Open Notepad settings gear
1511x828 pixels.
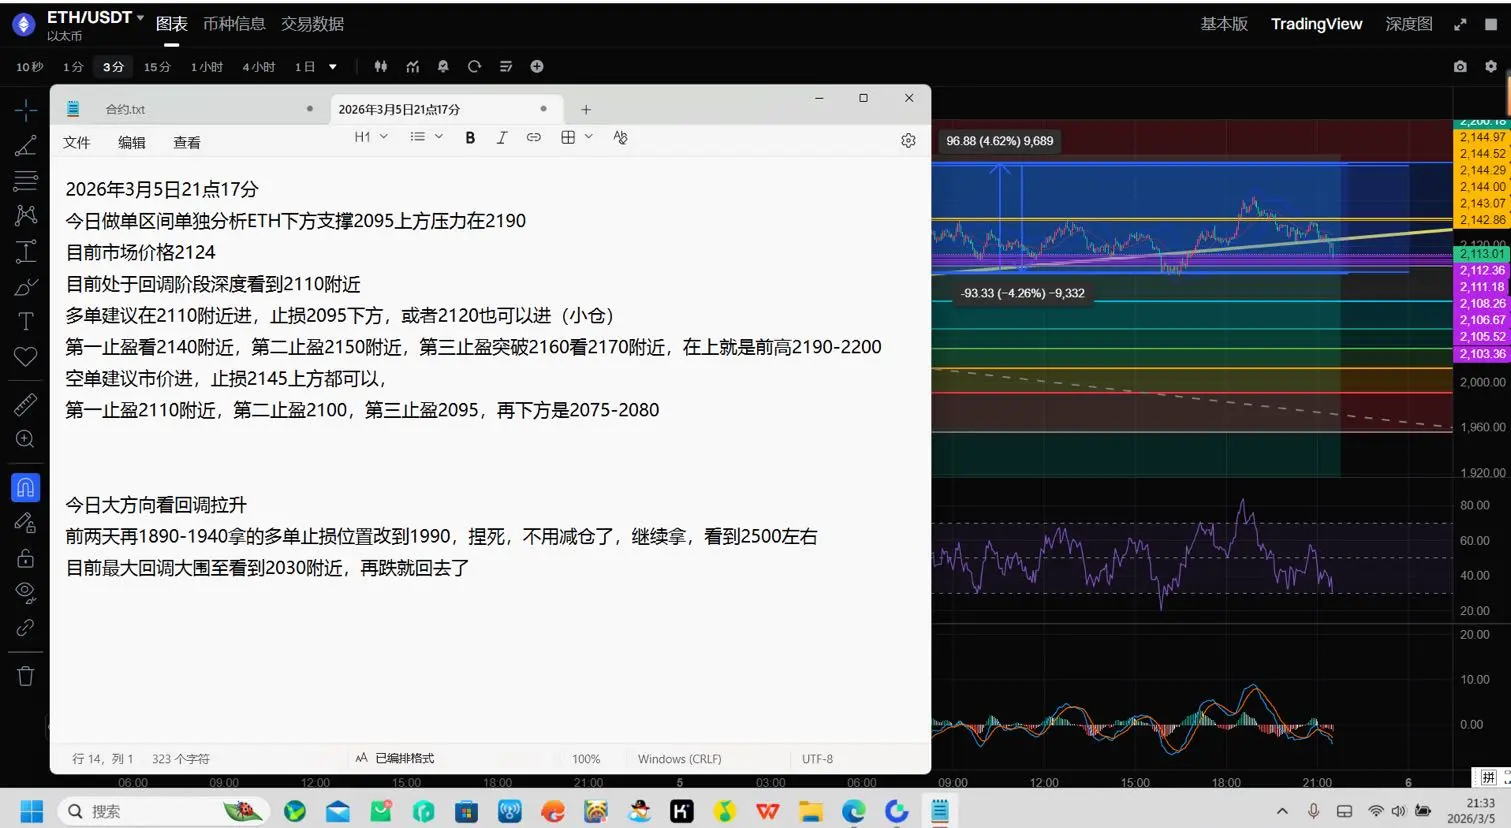(908, 141)
